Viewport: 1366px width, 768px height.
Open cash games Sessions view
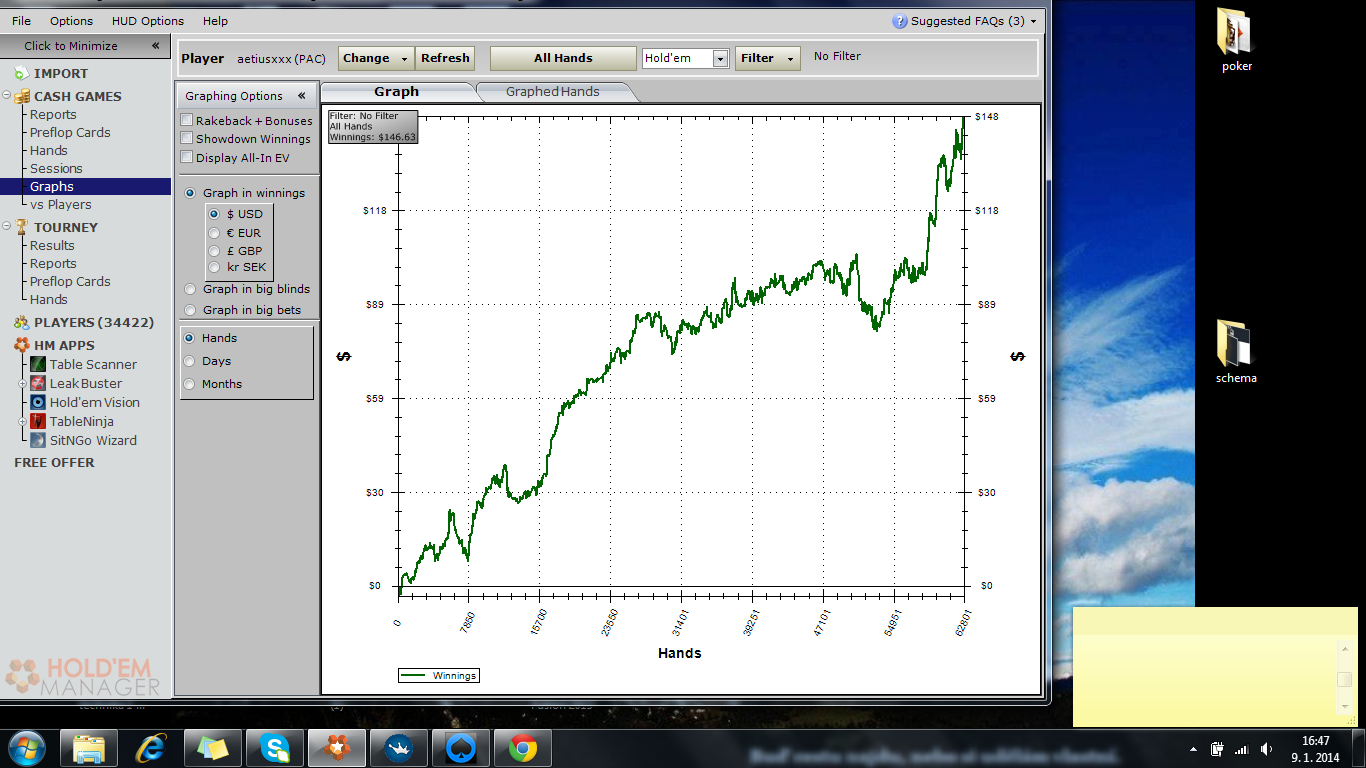[x=56, y=168]
